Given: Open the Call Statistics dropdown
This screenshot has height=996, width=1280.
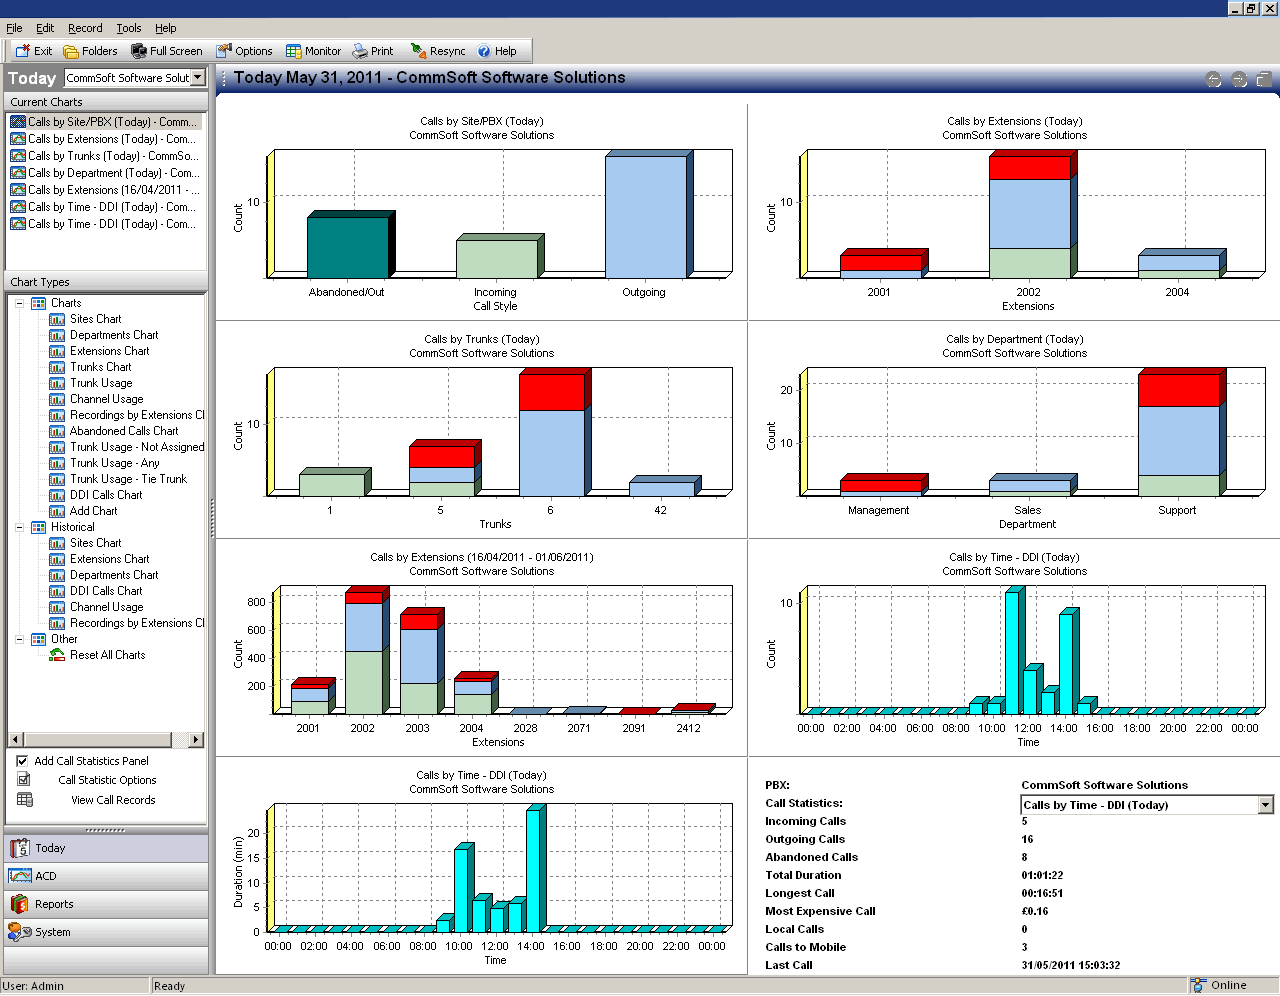Looking at the screenshot, I should click(x=1266, y=805).
